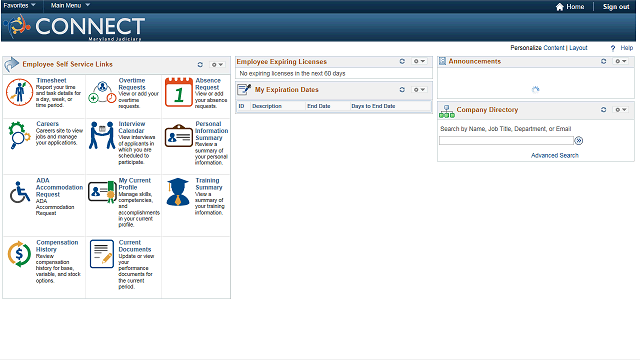Click the Home house icon
This screenshot has width=640, height=360.
[560, 7]
